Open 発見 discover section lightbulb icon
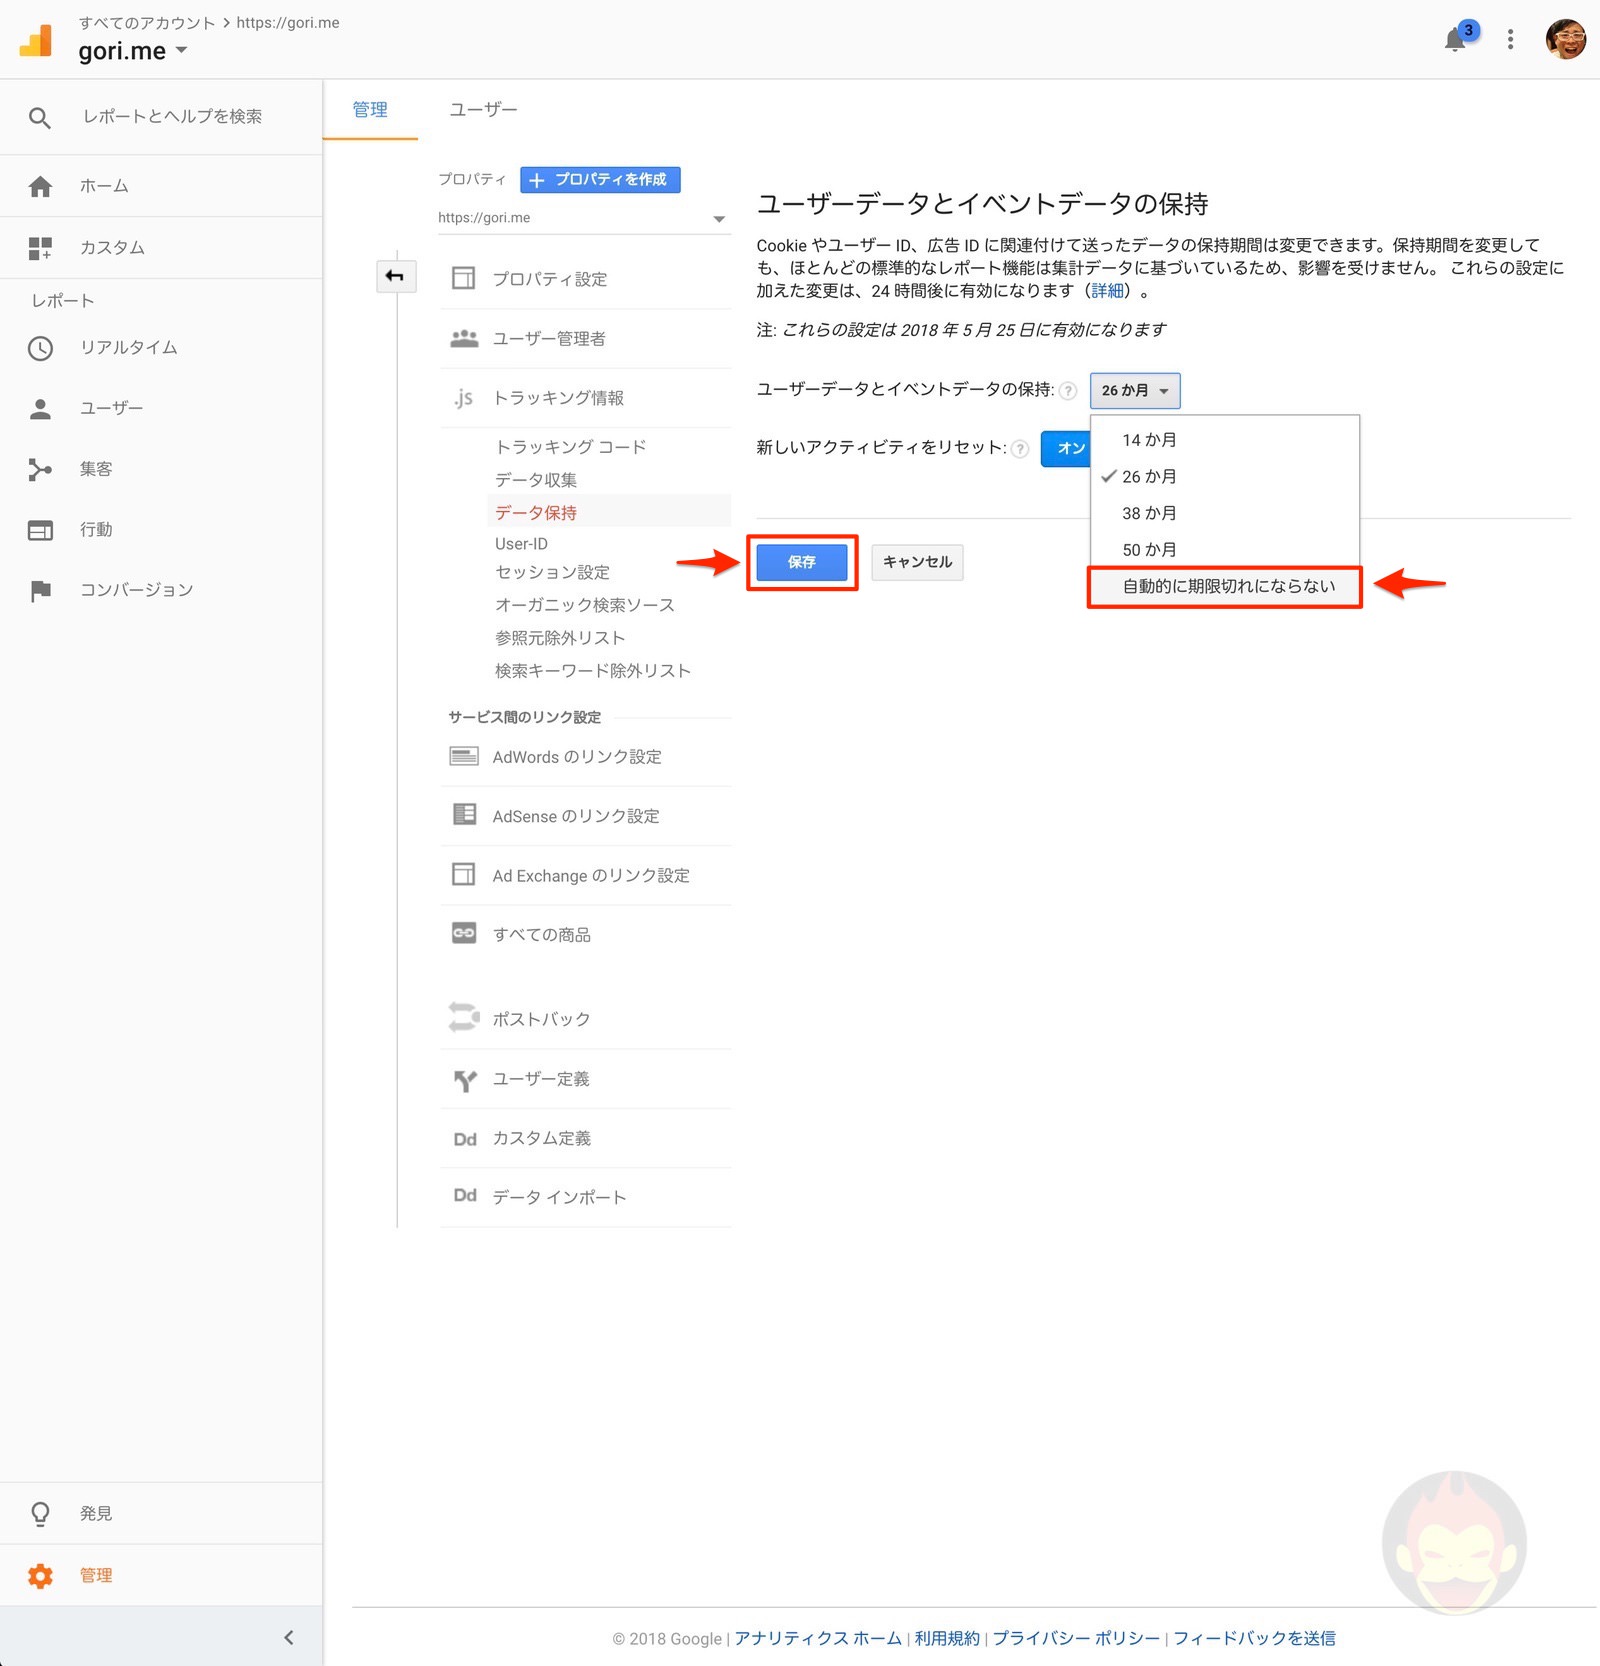The height and width of the screenshot is (1666, 1600). (x=40, y=1512)
